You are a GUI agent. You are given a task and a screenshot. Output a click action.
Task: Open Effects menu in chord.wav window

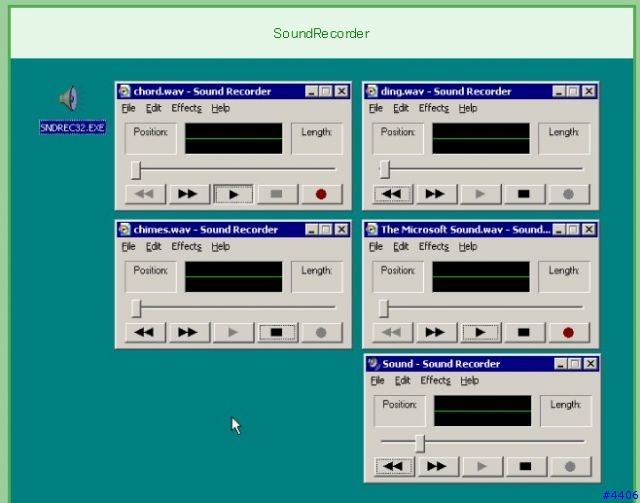tap(187, 108)
